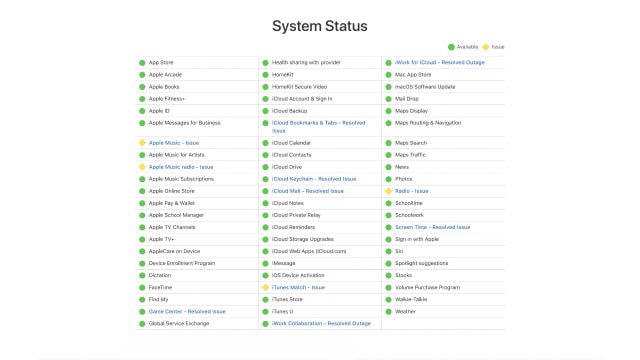Click green status dot beside Apple Fitness+

tap(142, 99)
